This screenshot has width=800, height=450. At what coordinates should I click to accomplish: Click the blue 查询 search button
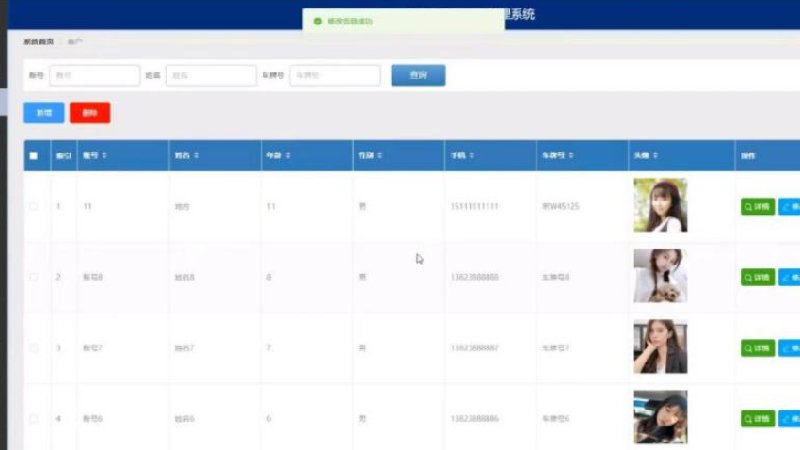pos(418,75)
